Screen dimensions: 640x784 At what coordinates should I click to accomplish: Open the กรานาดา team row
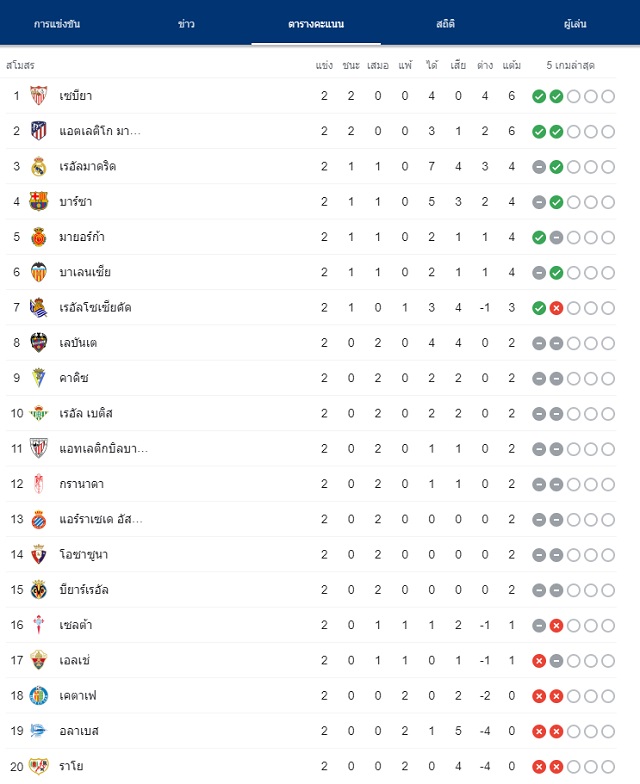point(310,484)
